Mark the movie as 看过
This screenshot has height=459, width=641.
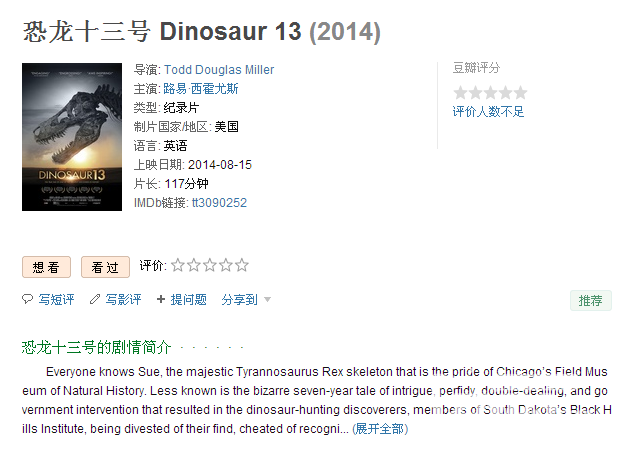(x=105, y=267)
